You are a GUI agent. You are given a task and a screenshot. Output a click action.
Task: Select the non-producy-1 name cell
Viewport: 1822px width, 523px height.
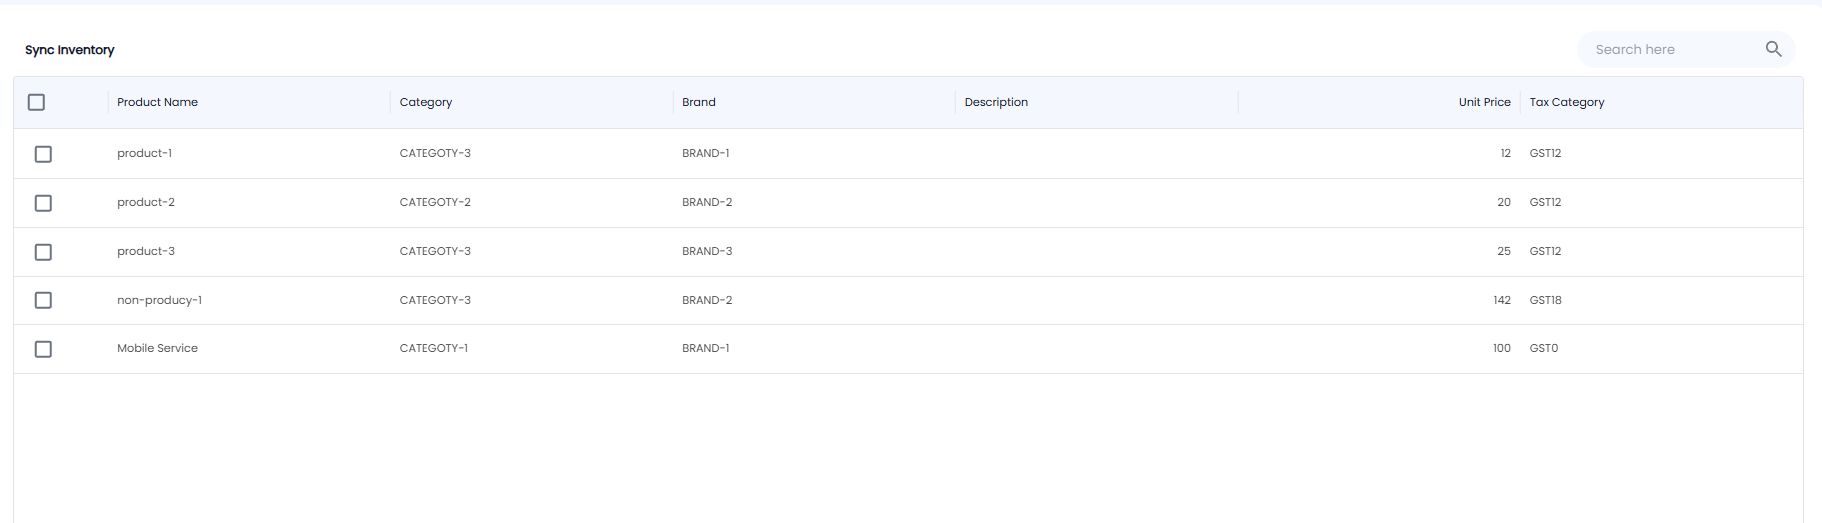pos(159,300)
